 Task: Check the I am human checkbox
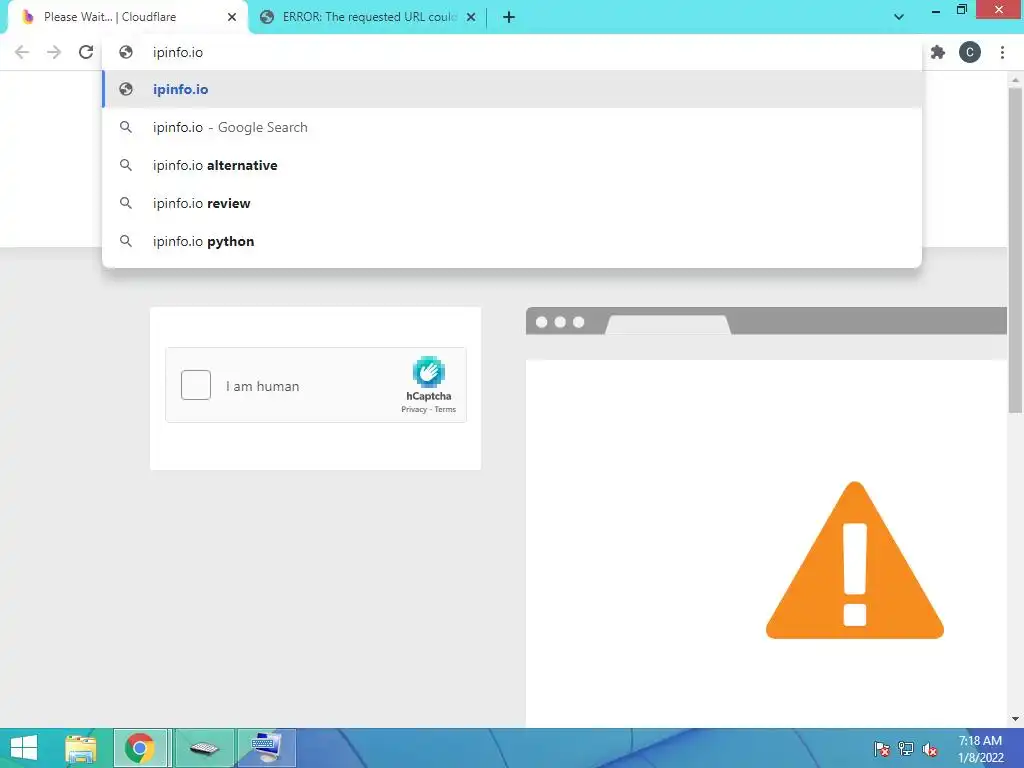coord(196,385)
